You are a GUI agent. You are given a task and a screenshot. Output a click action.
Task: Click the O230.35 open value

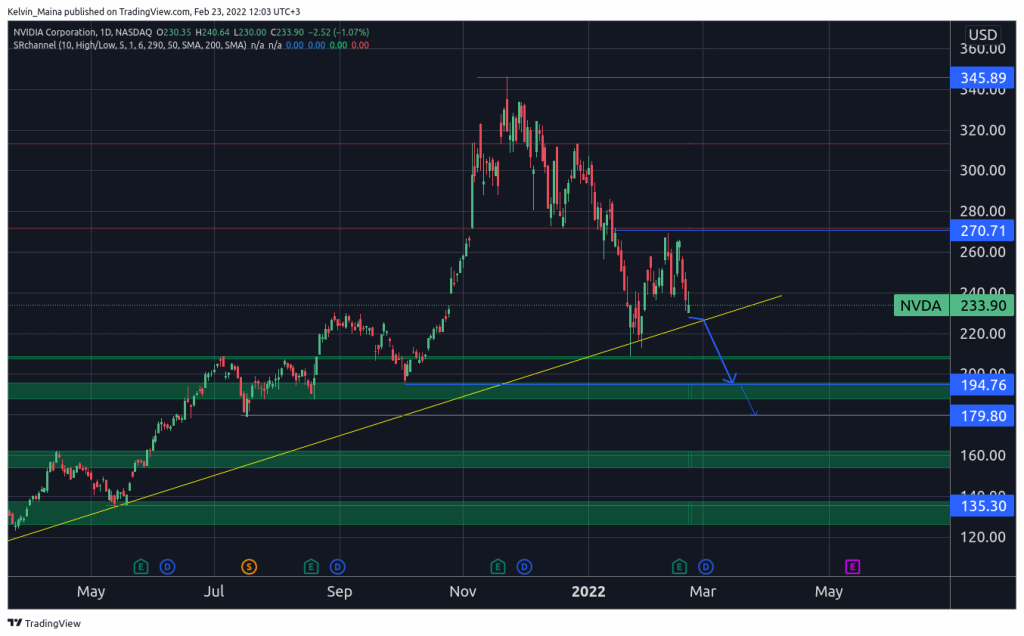[173, 32]
